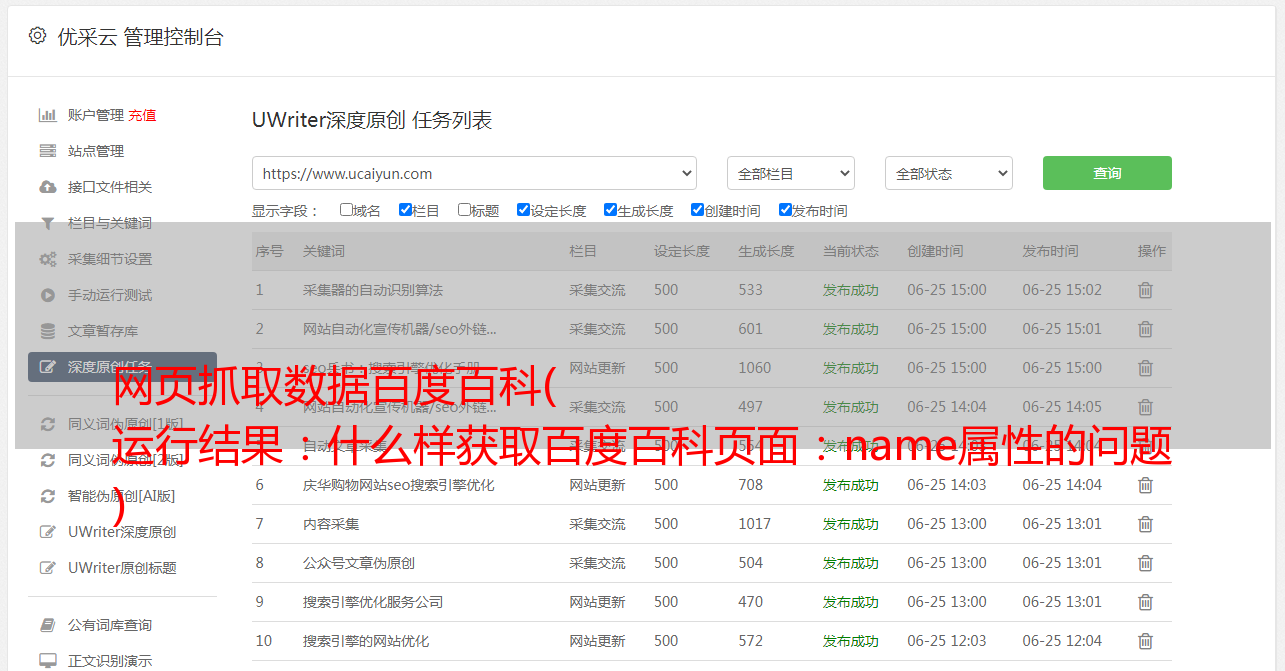
Task: Click the green 查询 button
Action: (1106, 173)
